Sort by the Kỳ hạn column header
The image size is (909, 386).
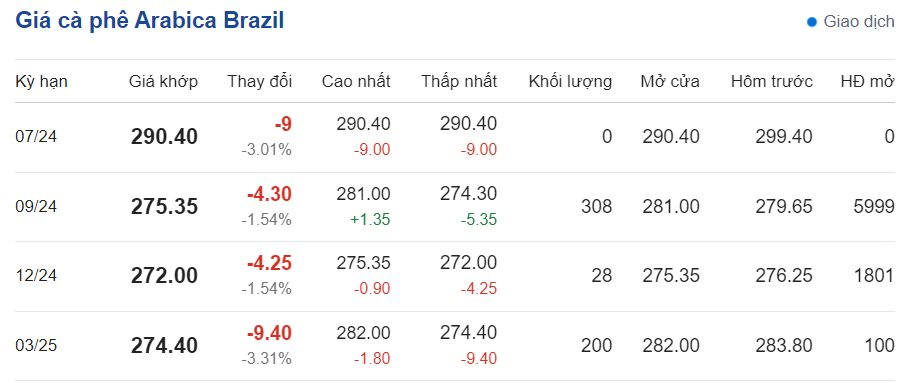tap(41, 82)
